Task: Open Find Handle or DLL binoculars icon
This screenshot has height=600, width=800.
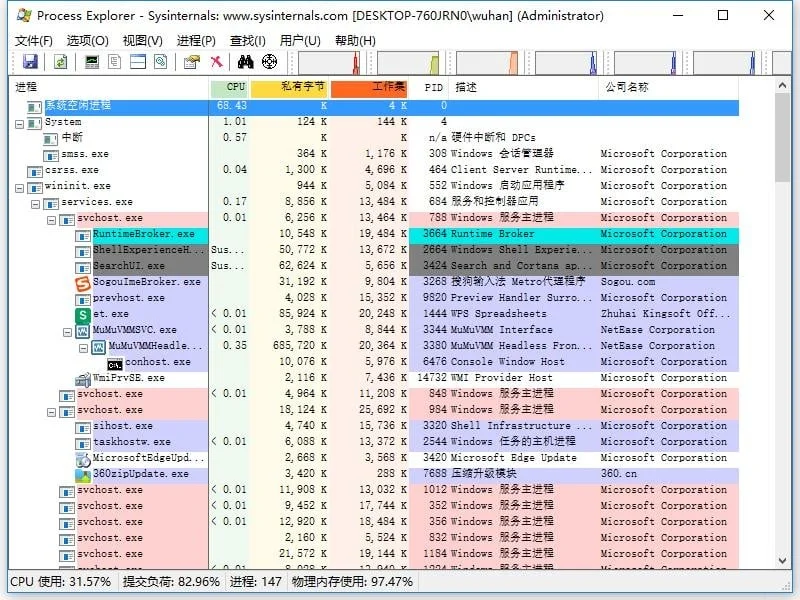Action: [246, 62]
